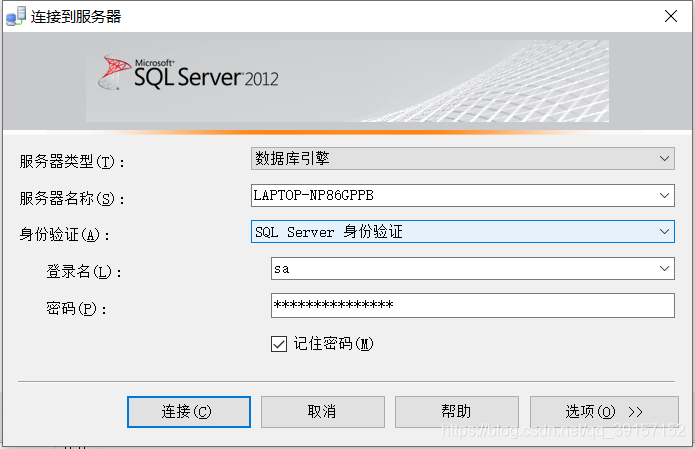Open the server name dropdown arrow
This screenshot has width=695, height=449.
point(664,195)
